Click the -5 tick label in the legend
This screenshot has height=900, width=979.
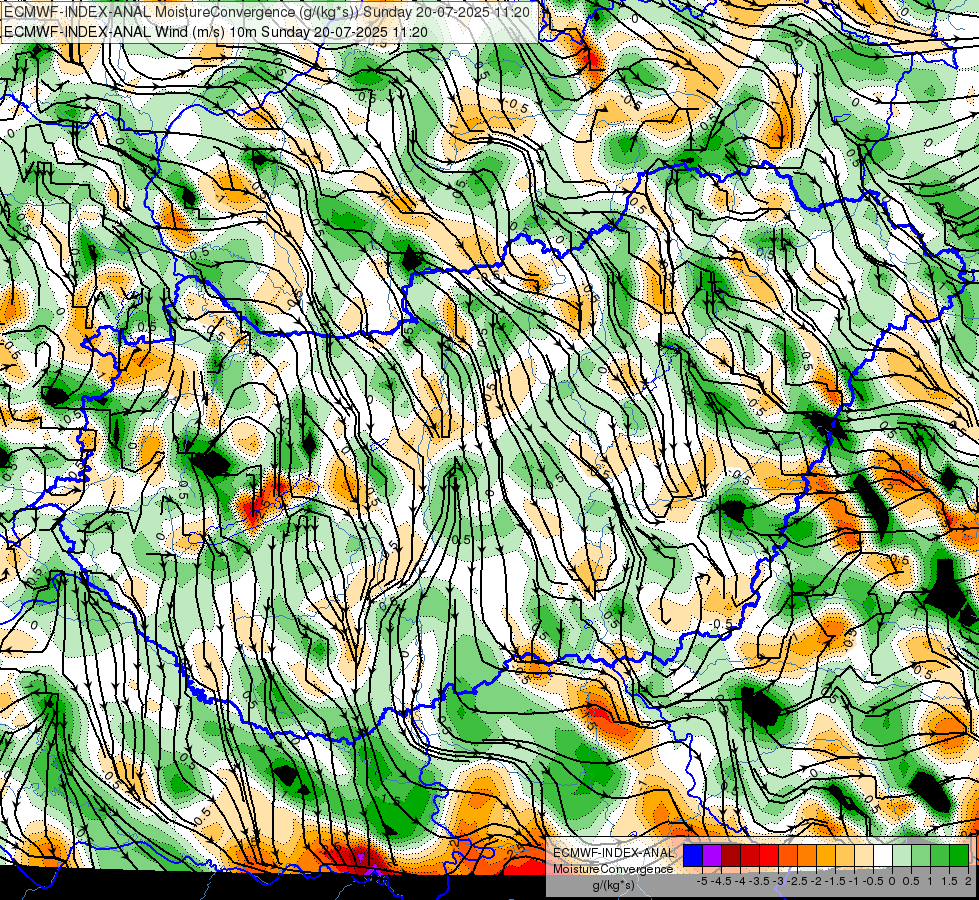point(702,881)
